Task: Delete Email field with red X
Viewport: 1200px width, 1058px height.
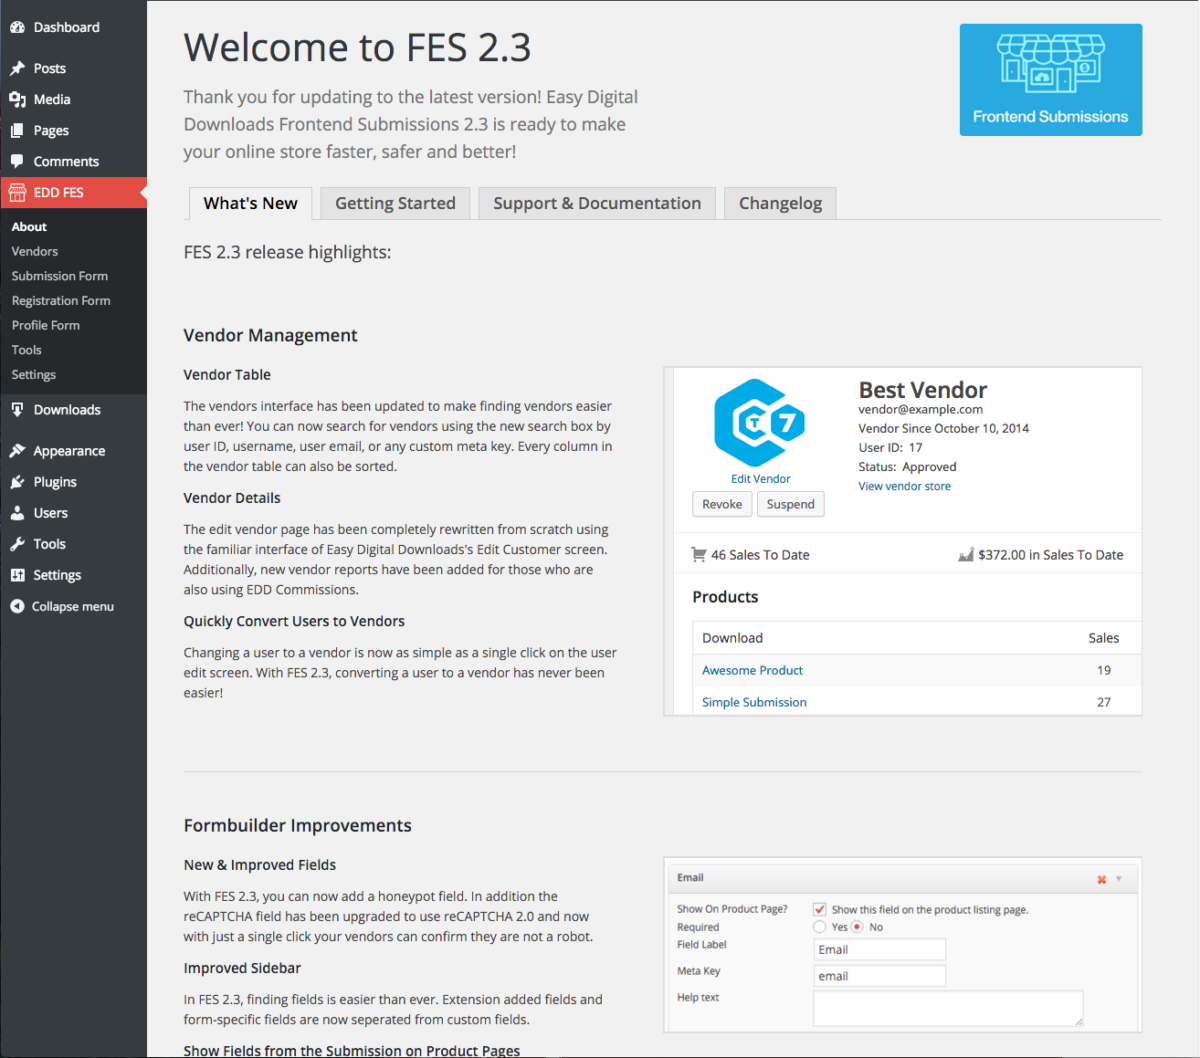Action: (x=1101, y=880)
